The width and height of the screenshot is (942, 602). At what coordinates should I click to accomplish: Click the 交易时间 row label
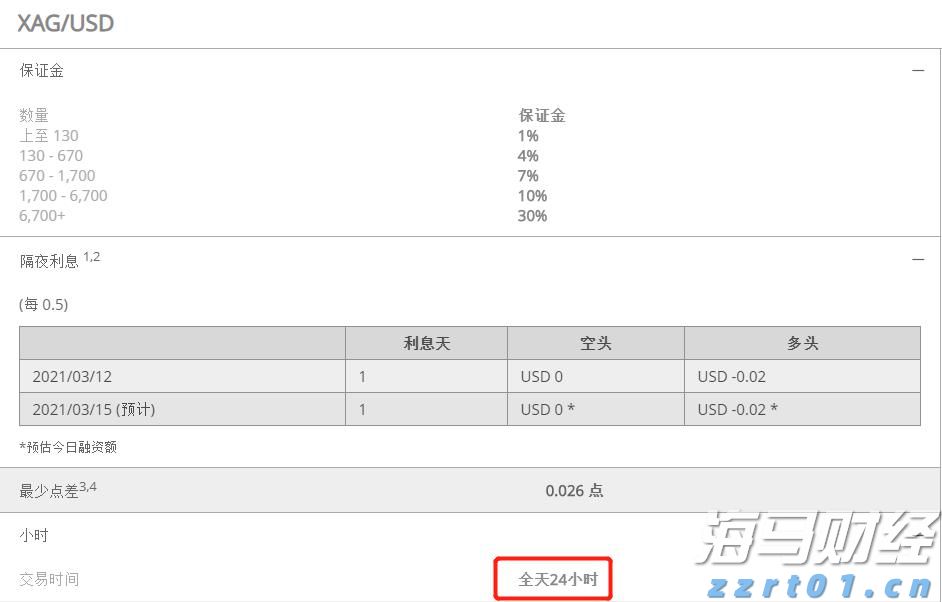point(49,579)
